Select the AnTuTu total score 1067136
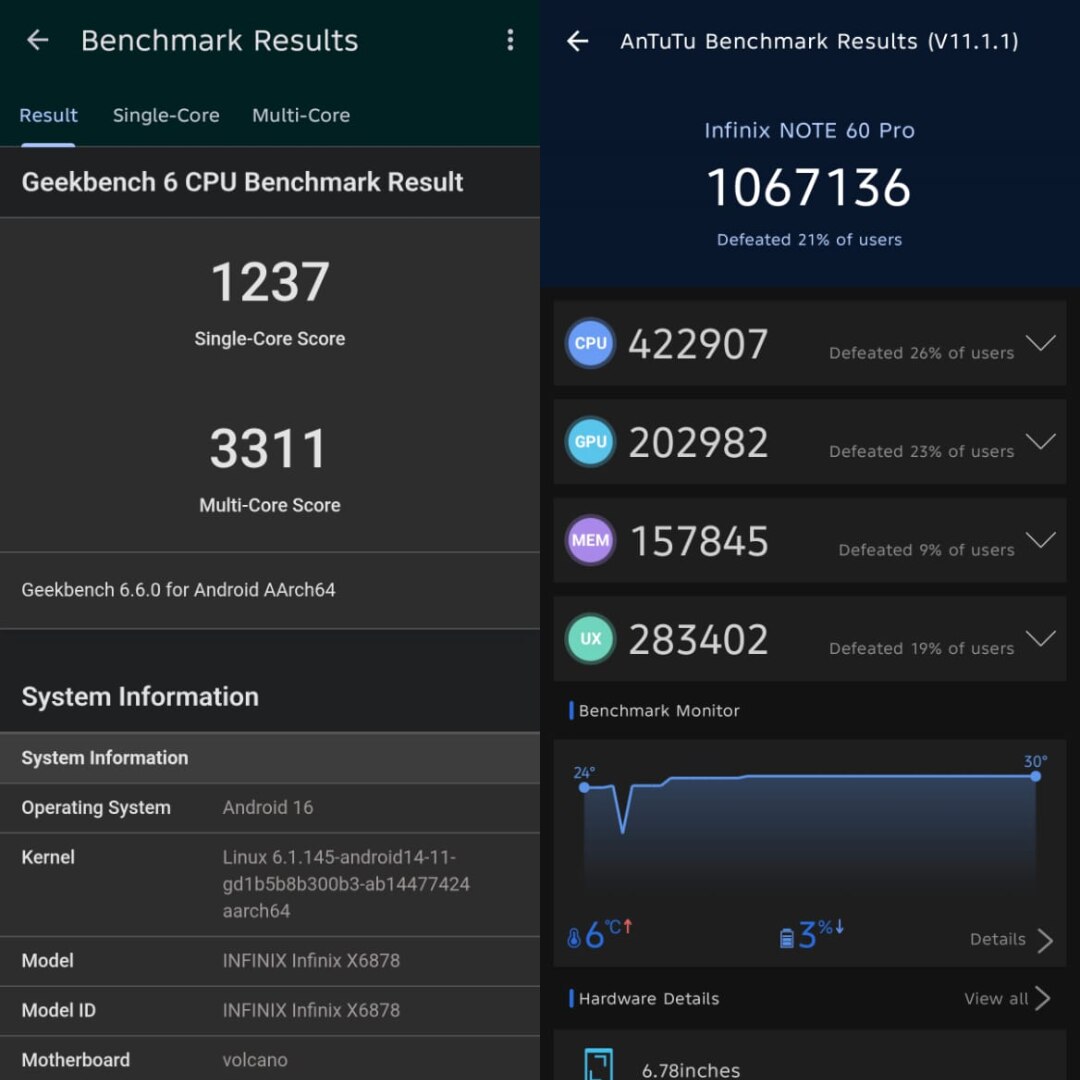This screenshot has height=1080, width=1080. 809,187
